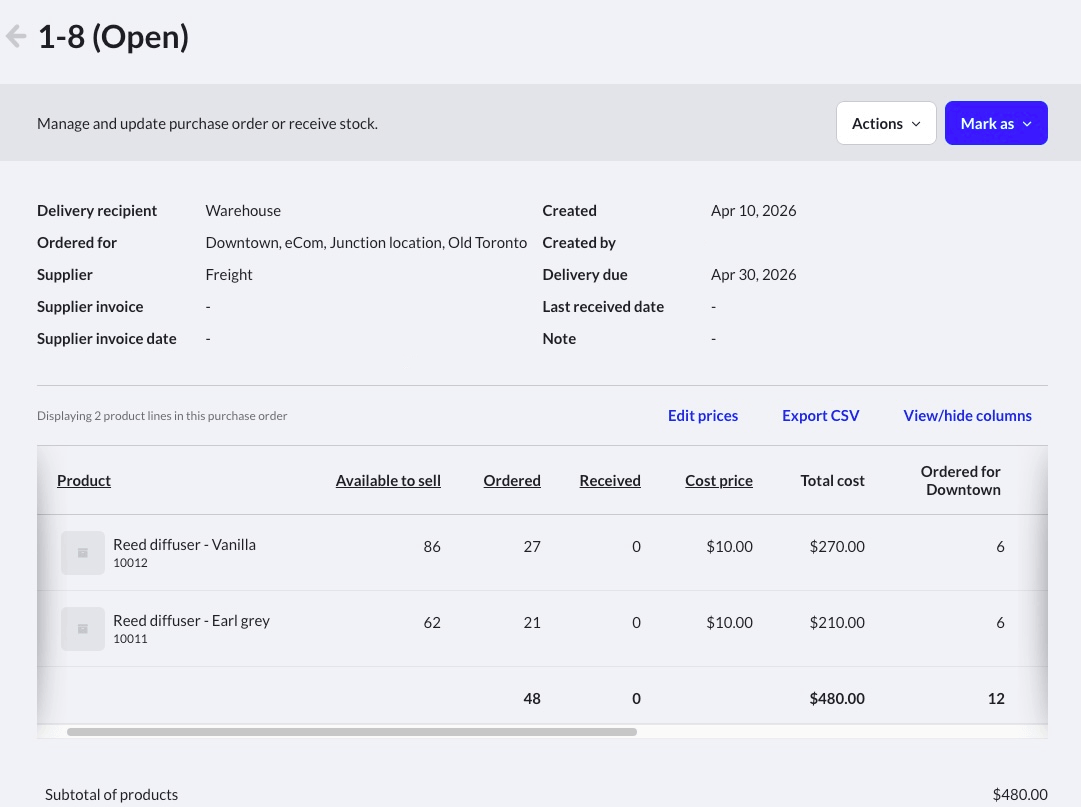Click the page title 1-8 (Open)

(x=113, y=37)
